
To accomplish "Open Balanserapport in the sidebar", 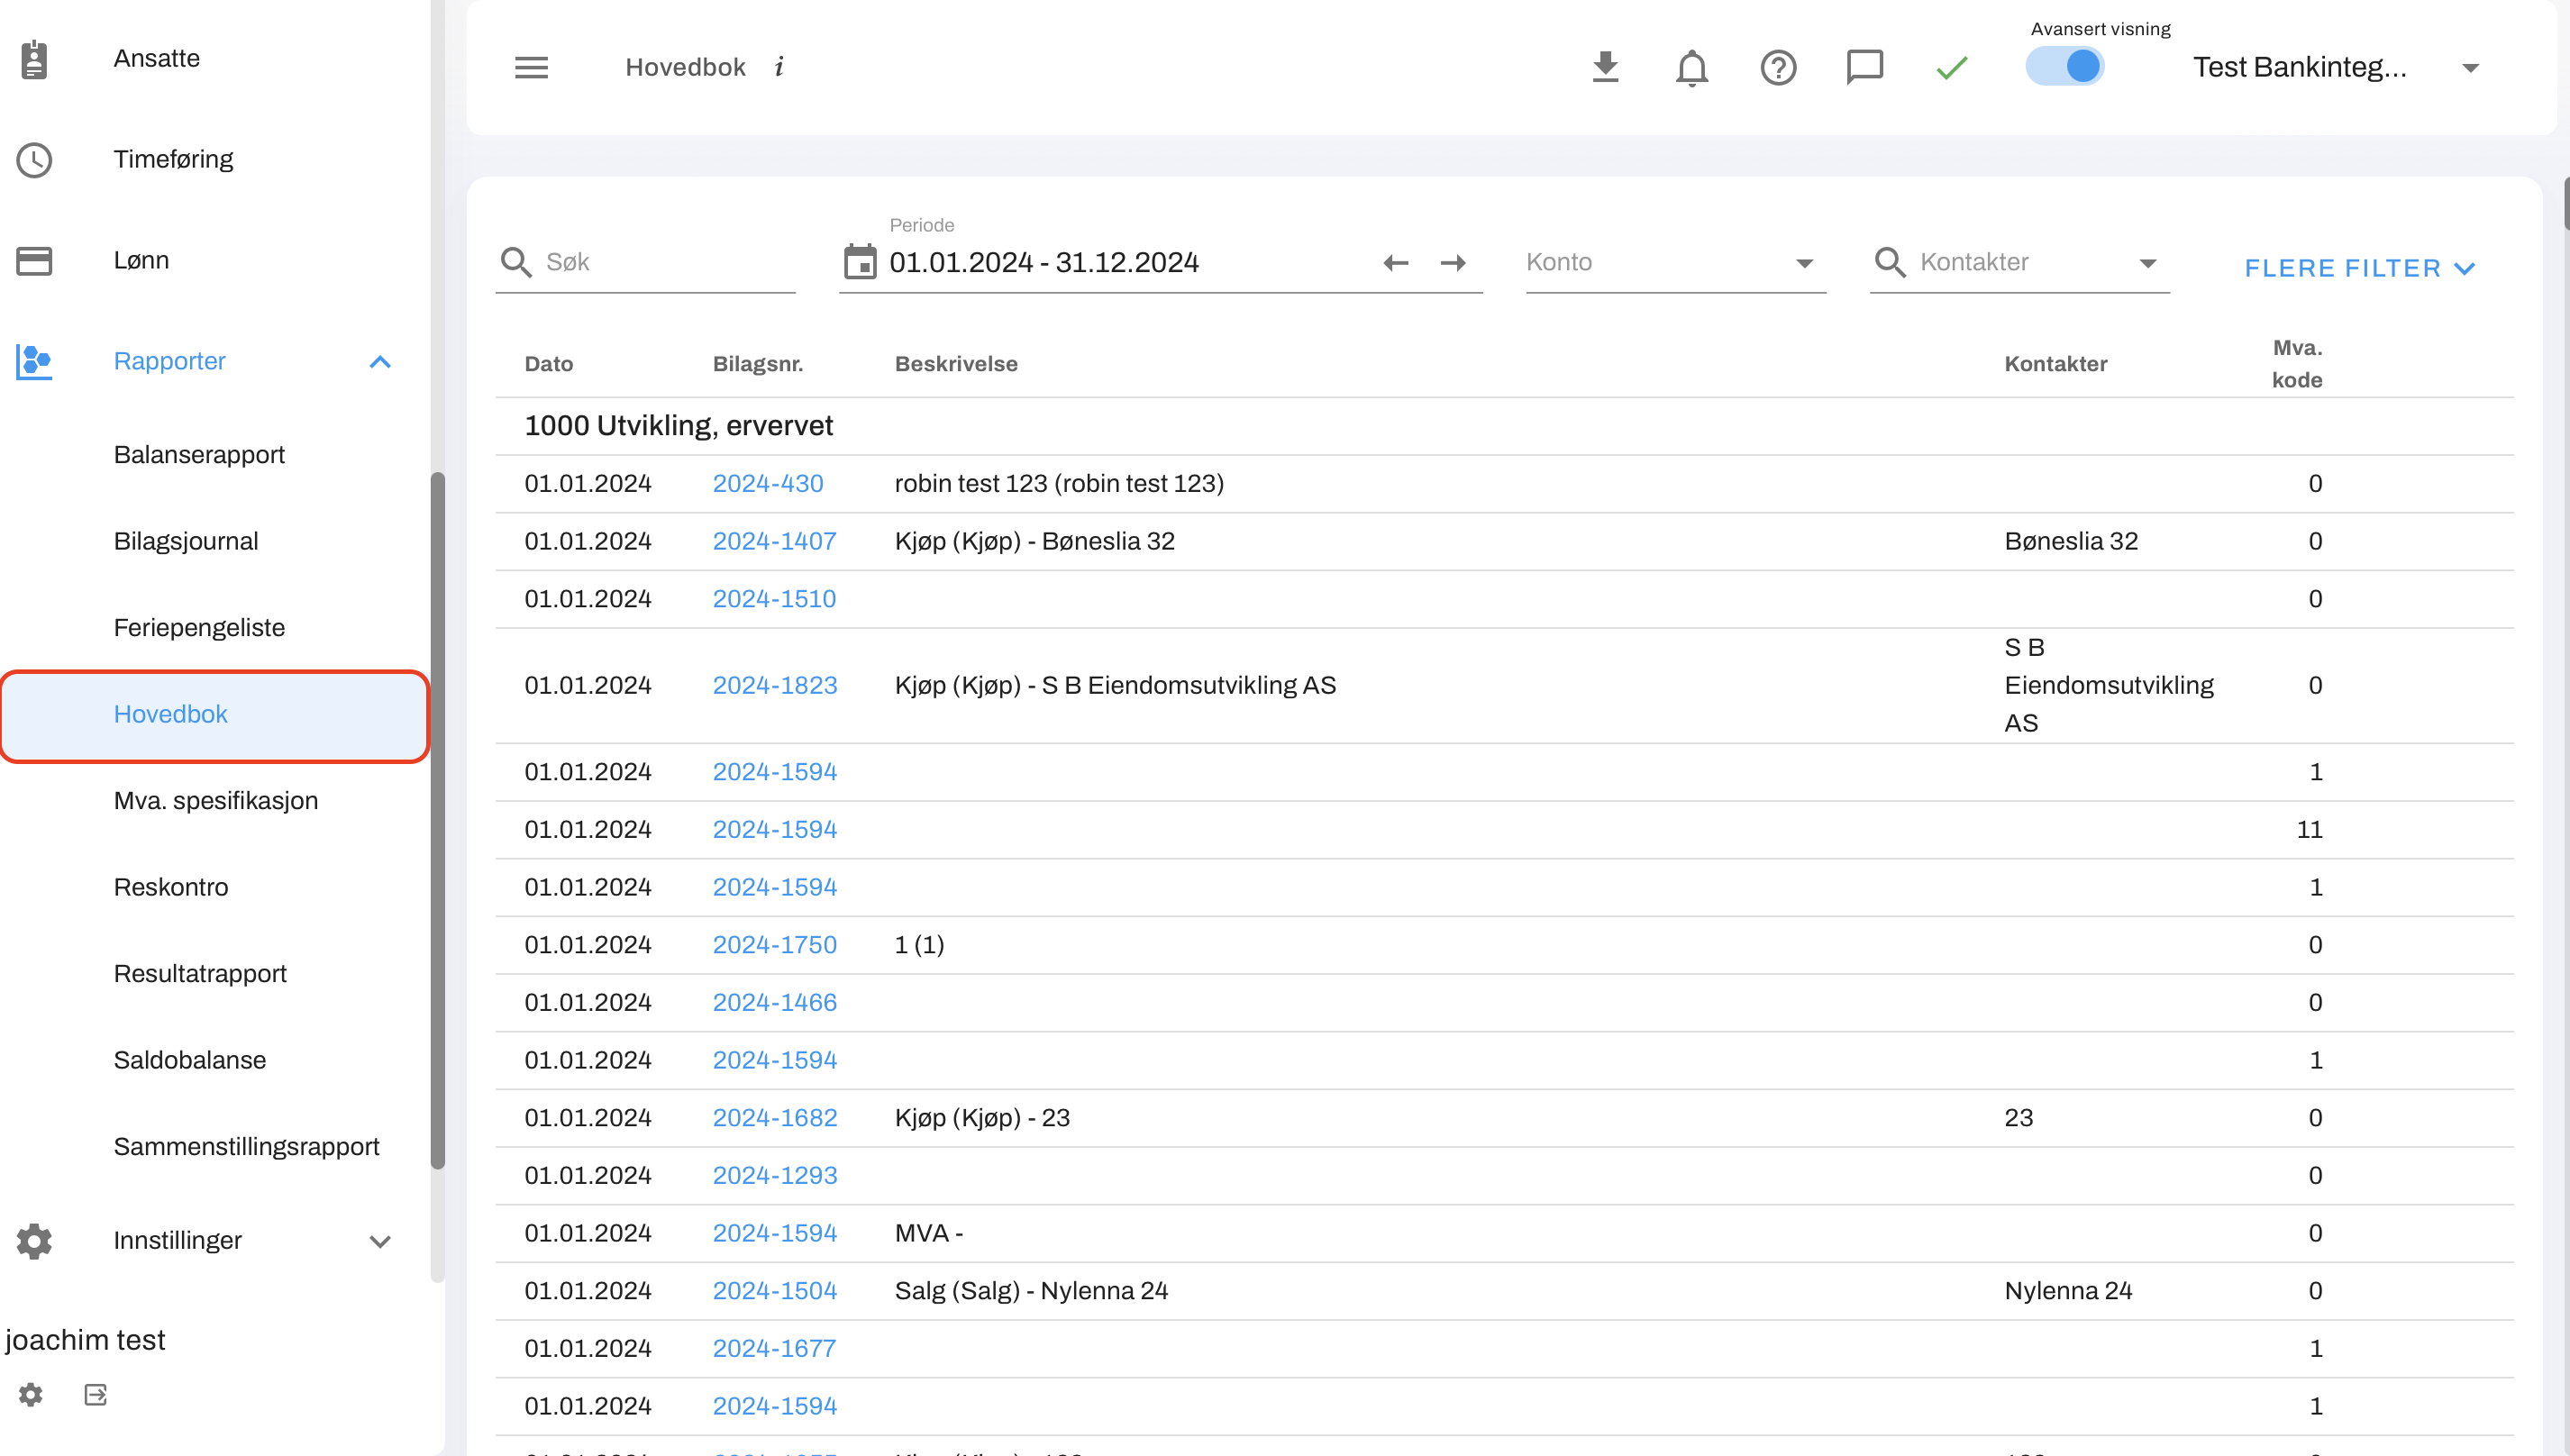I will [199, 455].
